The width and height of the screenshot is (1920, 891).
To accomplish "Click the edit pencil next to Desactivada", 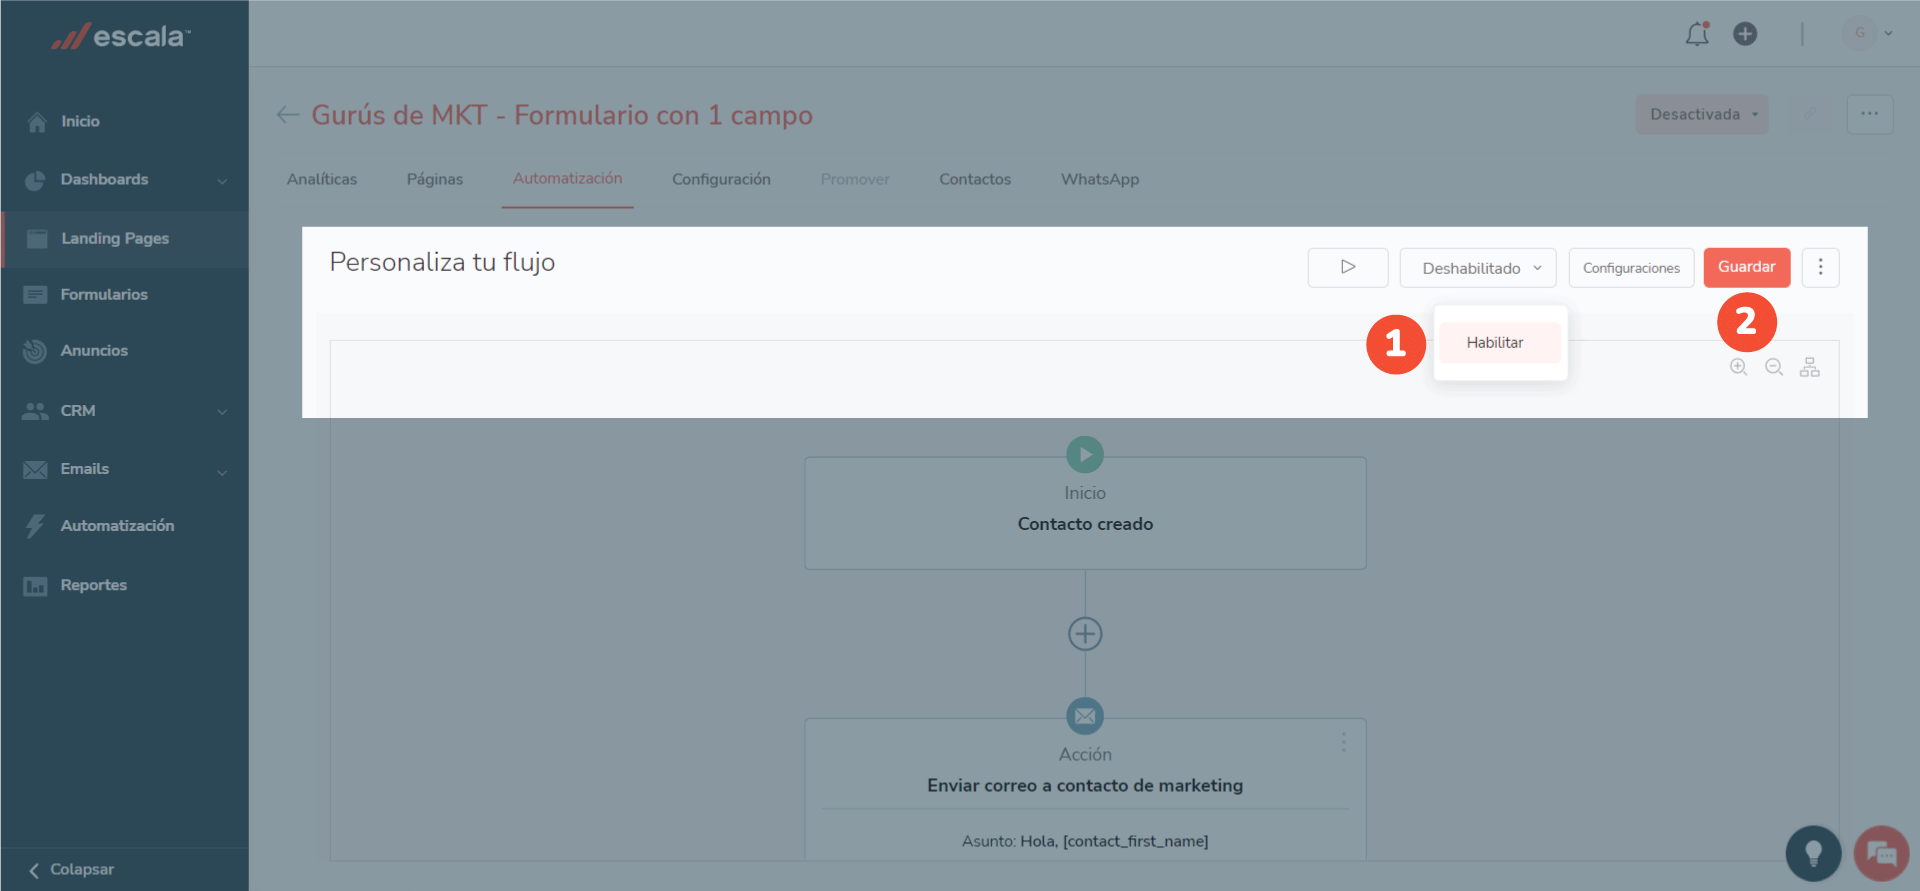I will click(x=1809, y=115).
